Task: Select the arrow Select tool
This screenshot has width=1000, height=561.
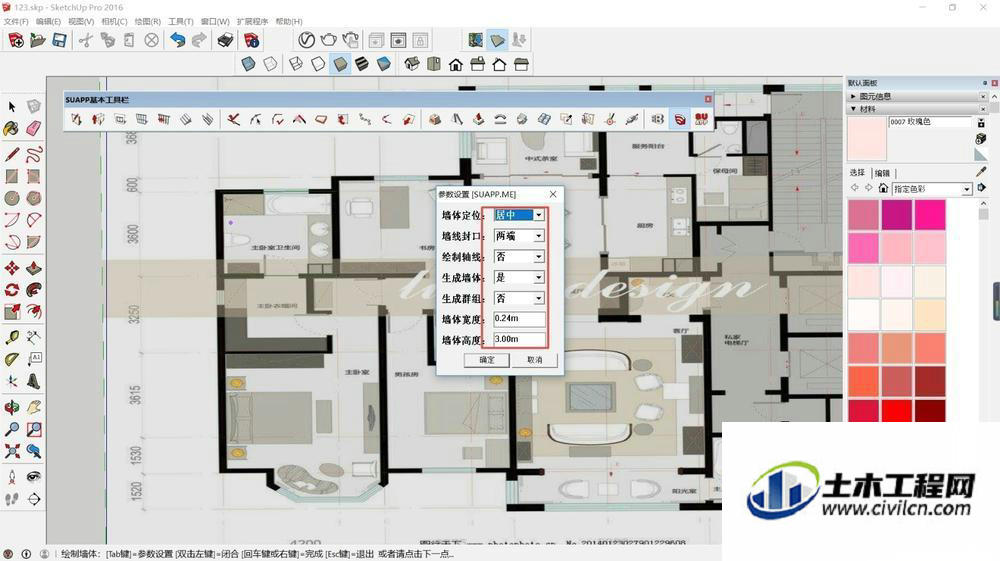Action: (x=11, y=106)
